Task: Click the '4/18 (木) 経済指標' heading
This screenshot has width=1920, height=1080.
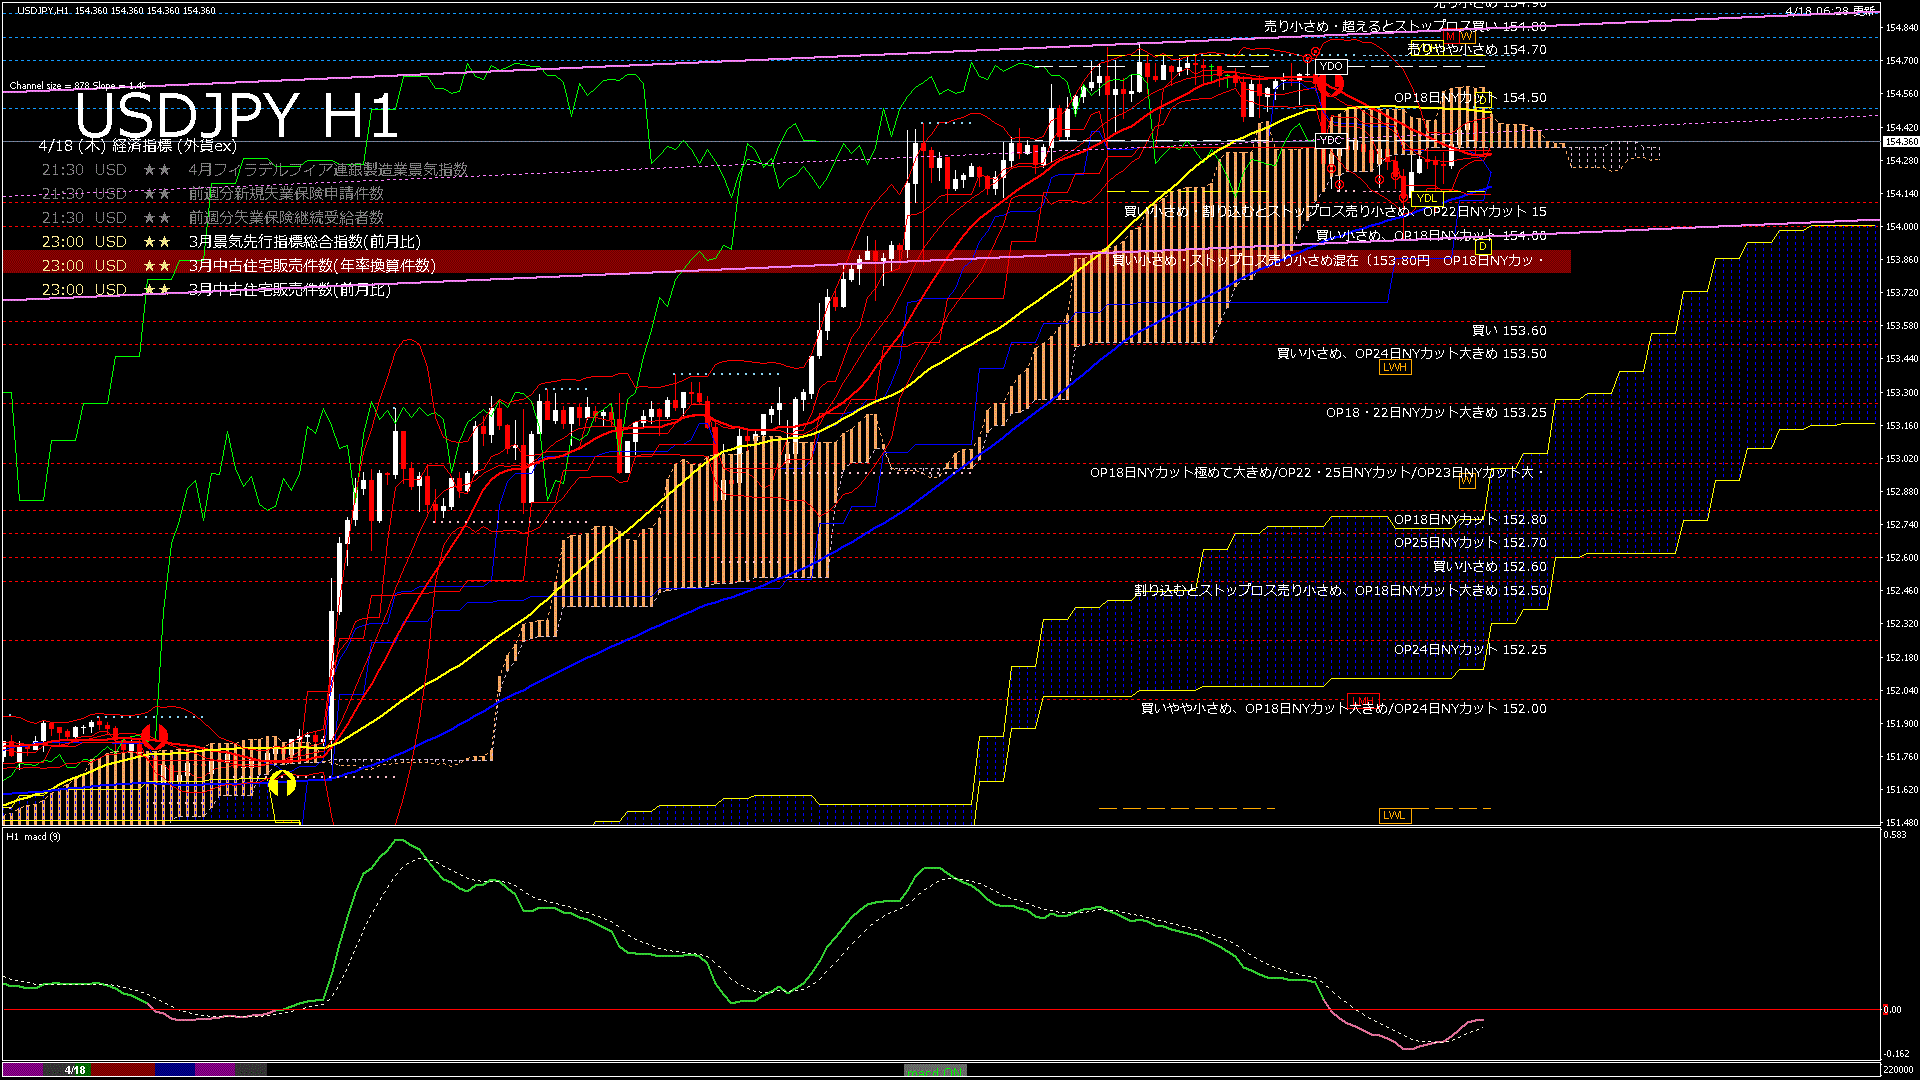Action: [x=138, y=146]
